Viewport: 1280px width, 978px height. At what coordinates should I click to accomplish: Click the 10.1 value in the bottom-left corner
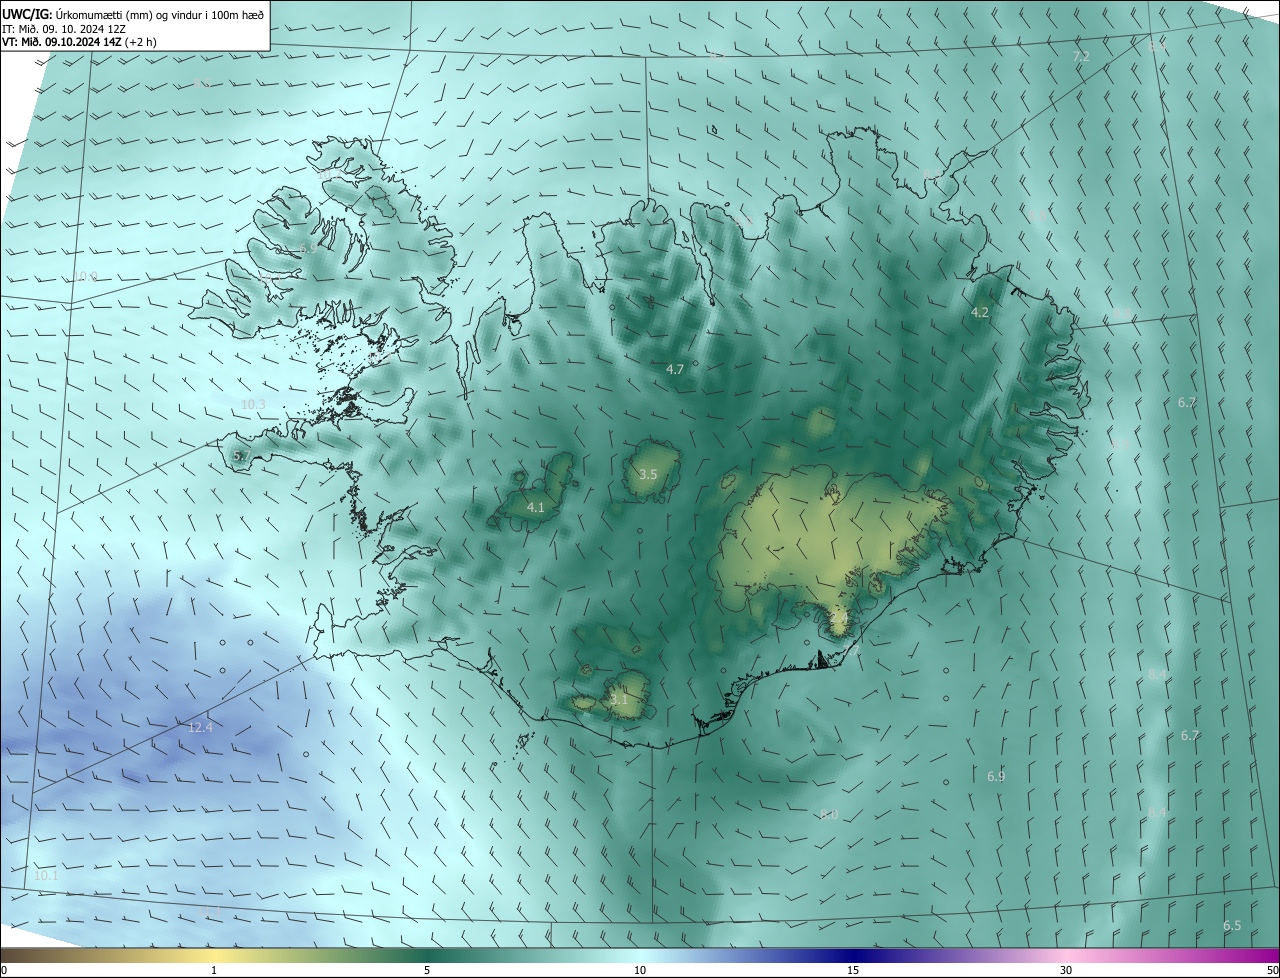pyautogui.click(x=46, y=875)
